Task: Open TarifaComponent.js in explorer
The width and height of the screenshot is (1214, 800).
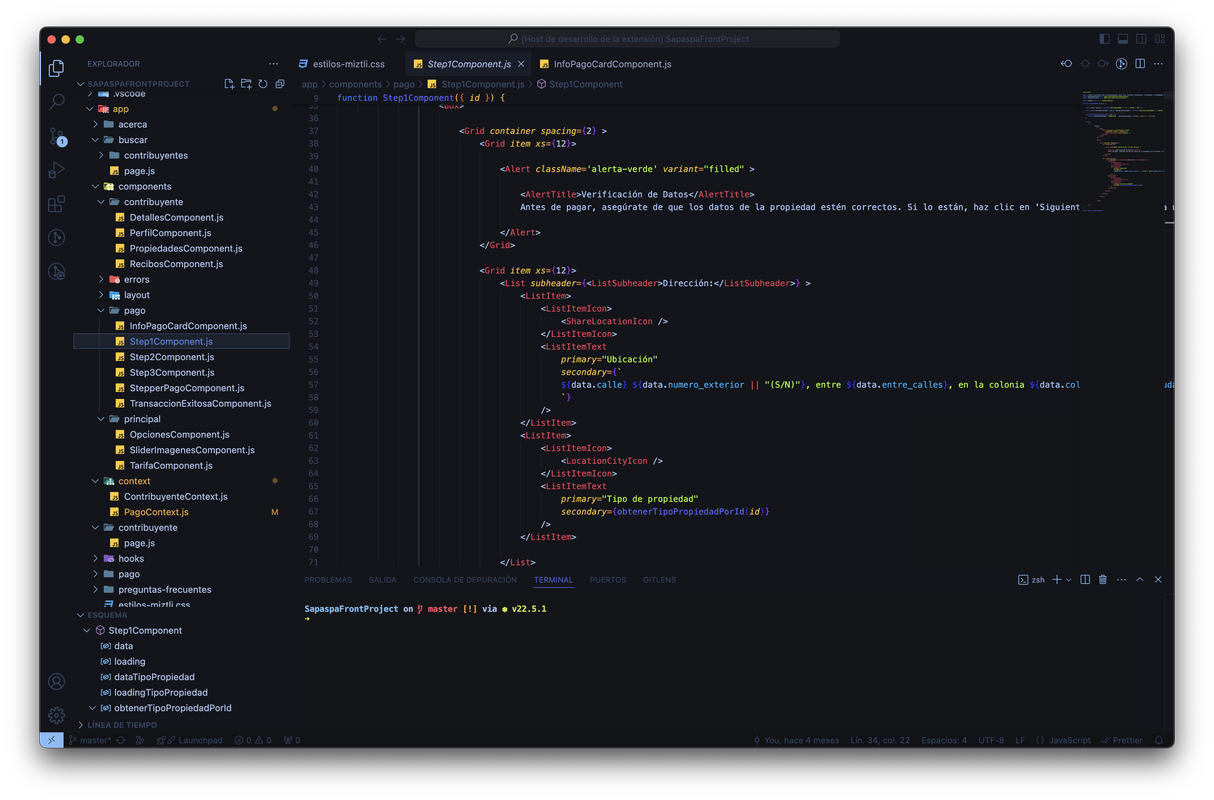Action: tap(170, 465)
